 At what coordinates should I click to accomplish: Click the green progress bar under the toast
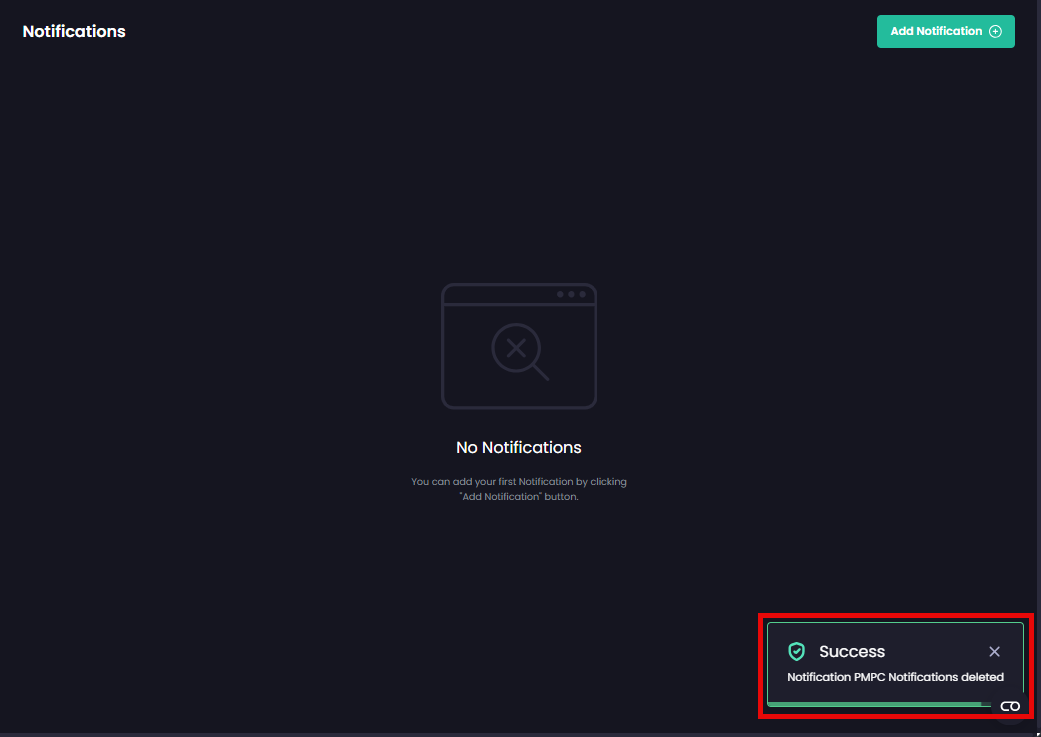point(880,703)
